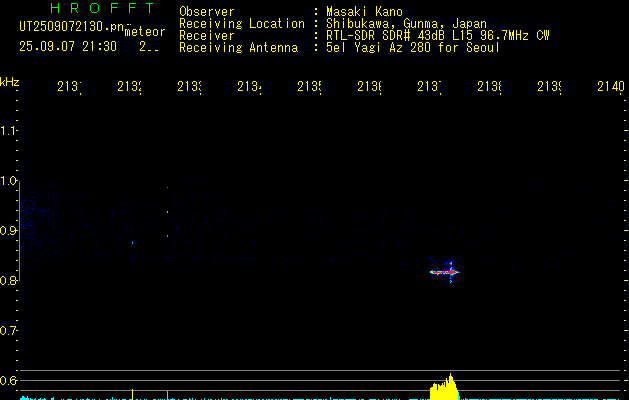
Task: Click the kHz axis unit label
Action: pos(9,82)
